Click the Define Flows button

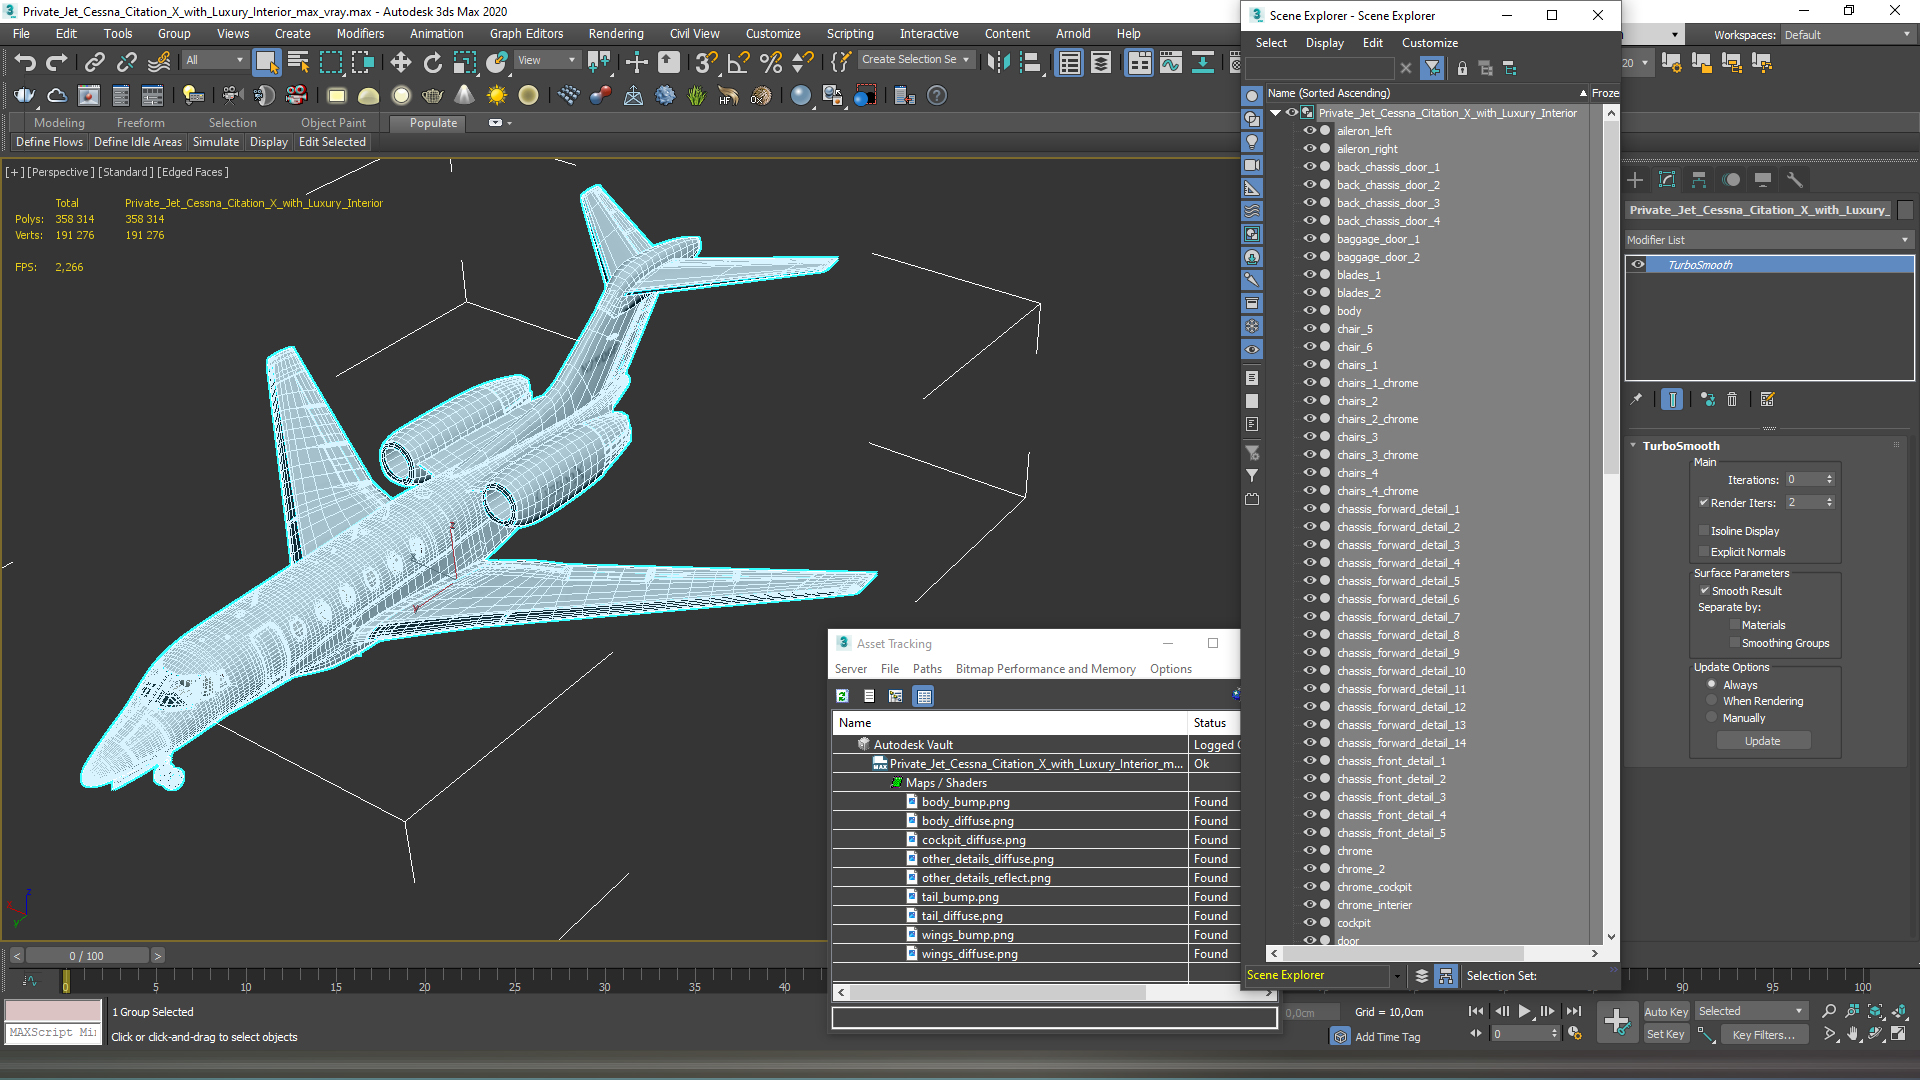pos(49,142)
